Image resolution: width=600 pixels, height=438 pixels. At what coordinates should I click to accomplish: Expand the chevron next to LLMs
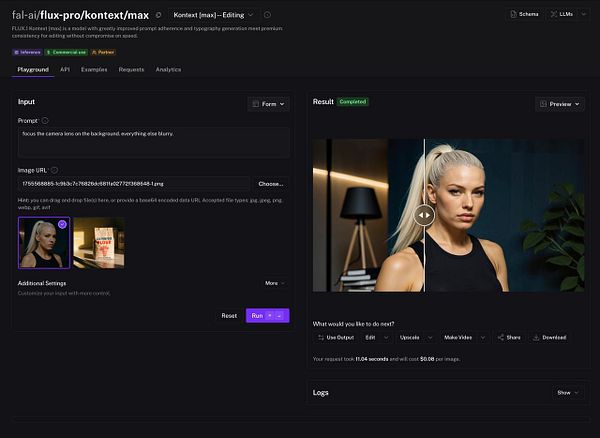pos(583,14)
